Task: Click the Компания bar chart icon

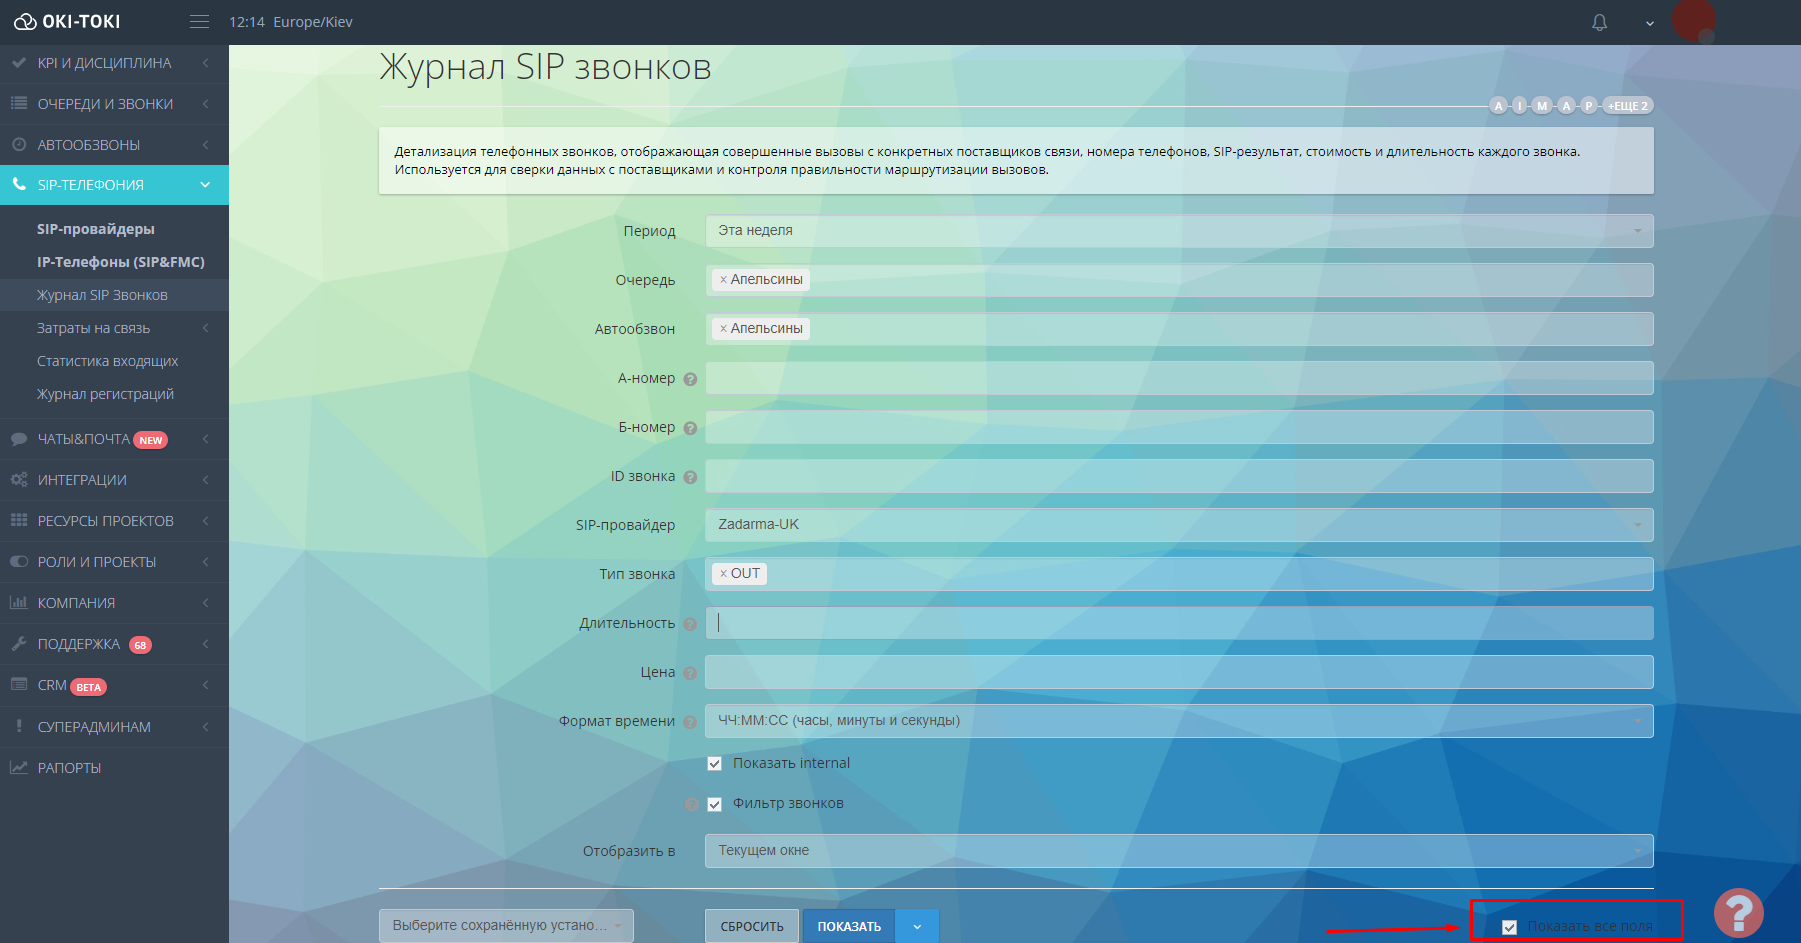Action: [x=19, y=603]
